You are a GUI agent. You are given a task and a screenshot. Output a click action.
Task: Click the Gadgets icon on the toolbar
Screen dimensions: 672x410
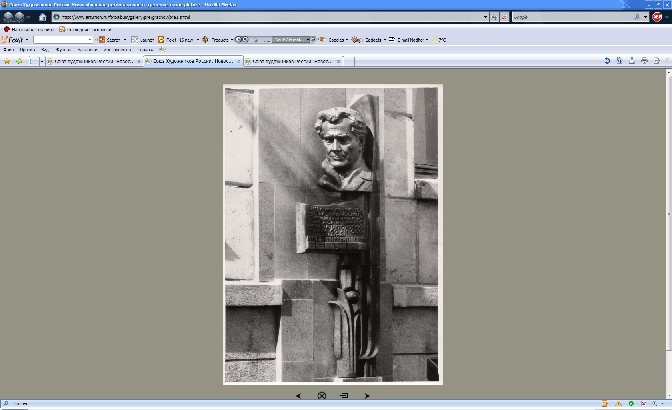[356, 39]
